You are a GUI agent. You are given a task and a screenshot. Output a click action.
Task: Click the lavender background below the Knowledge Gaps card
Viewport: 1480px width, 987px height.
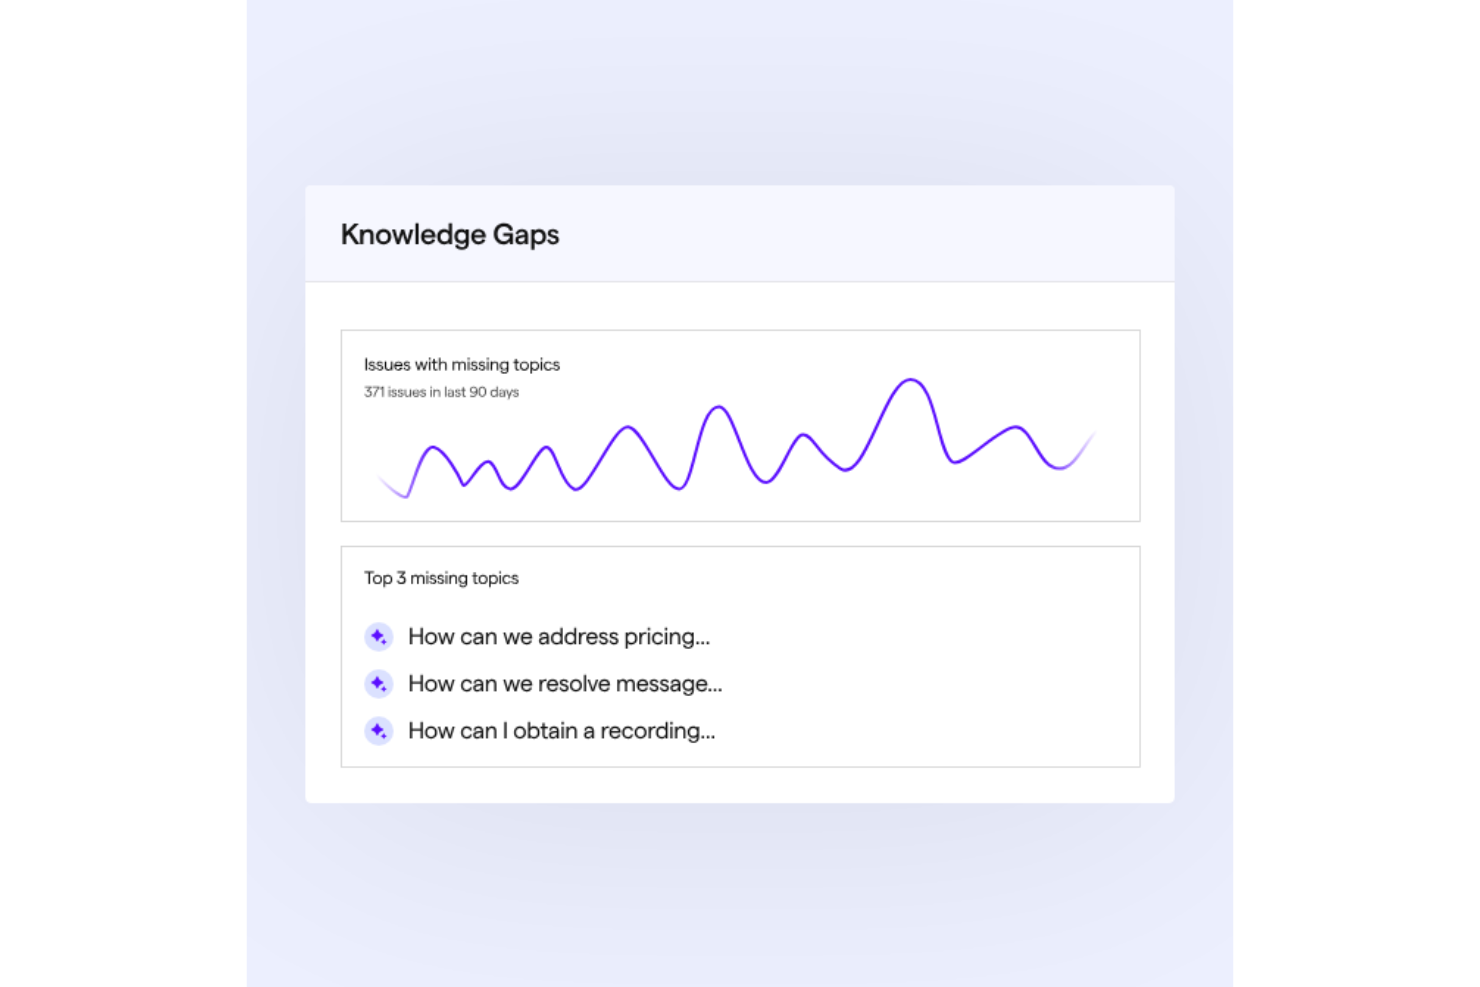point(740,890)
